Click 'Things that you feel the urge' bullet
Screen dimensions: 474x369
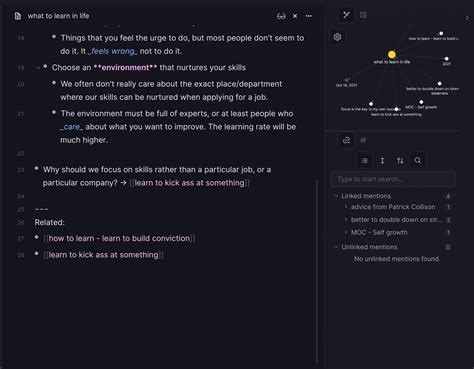pos(182,45)
